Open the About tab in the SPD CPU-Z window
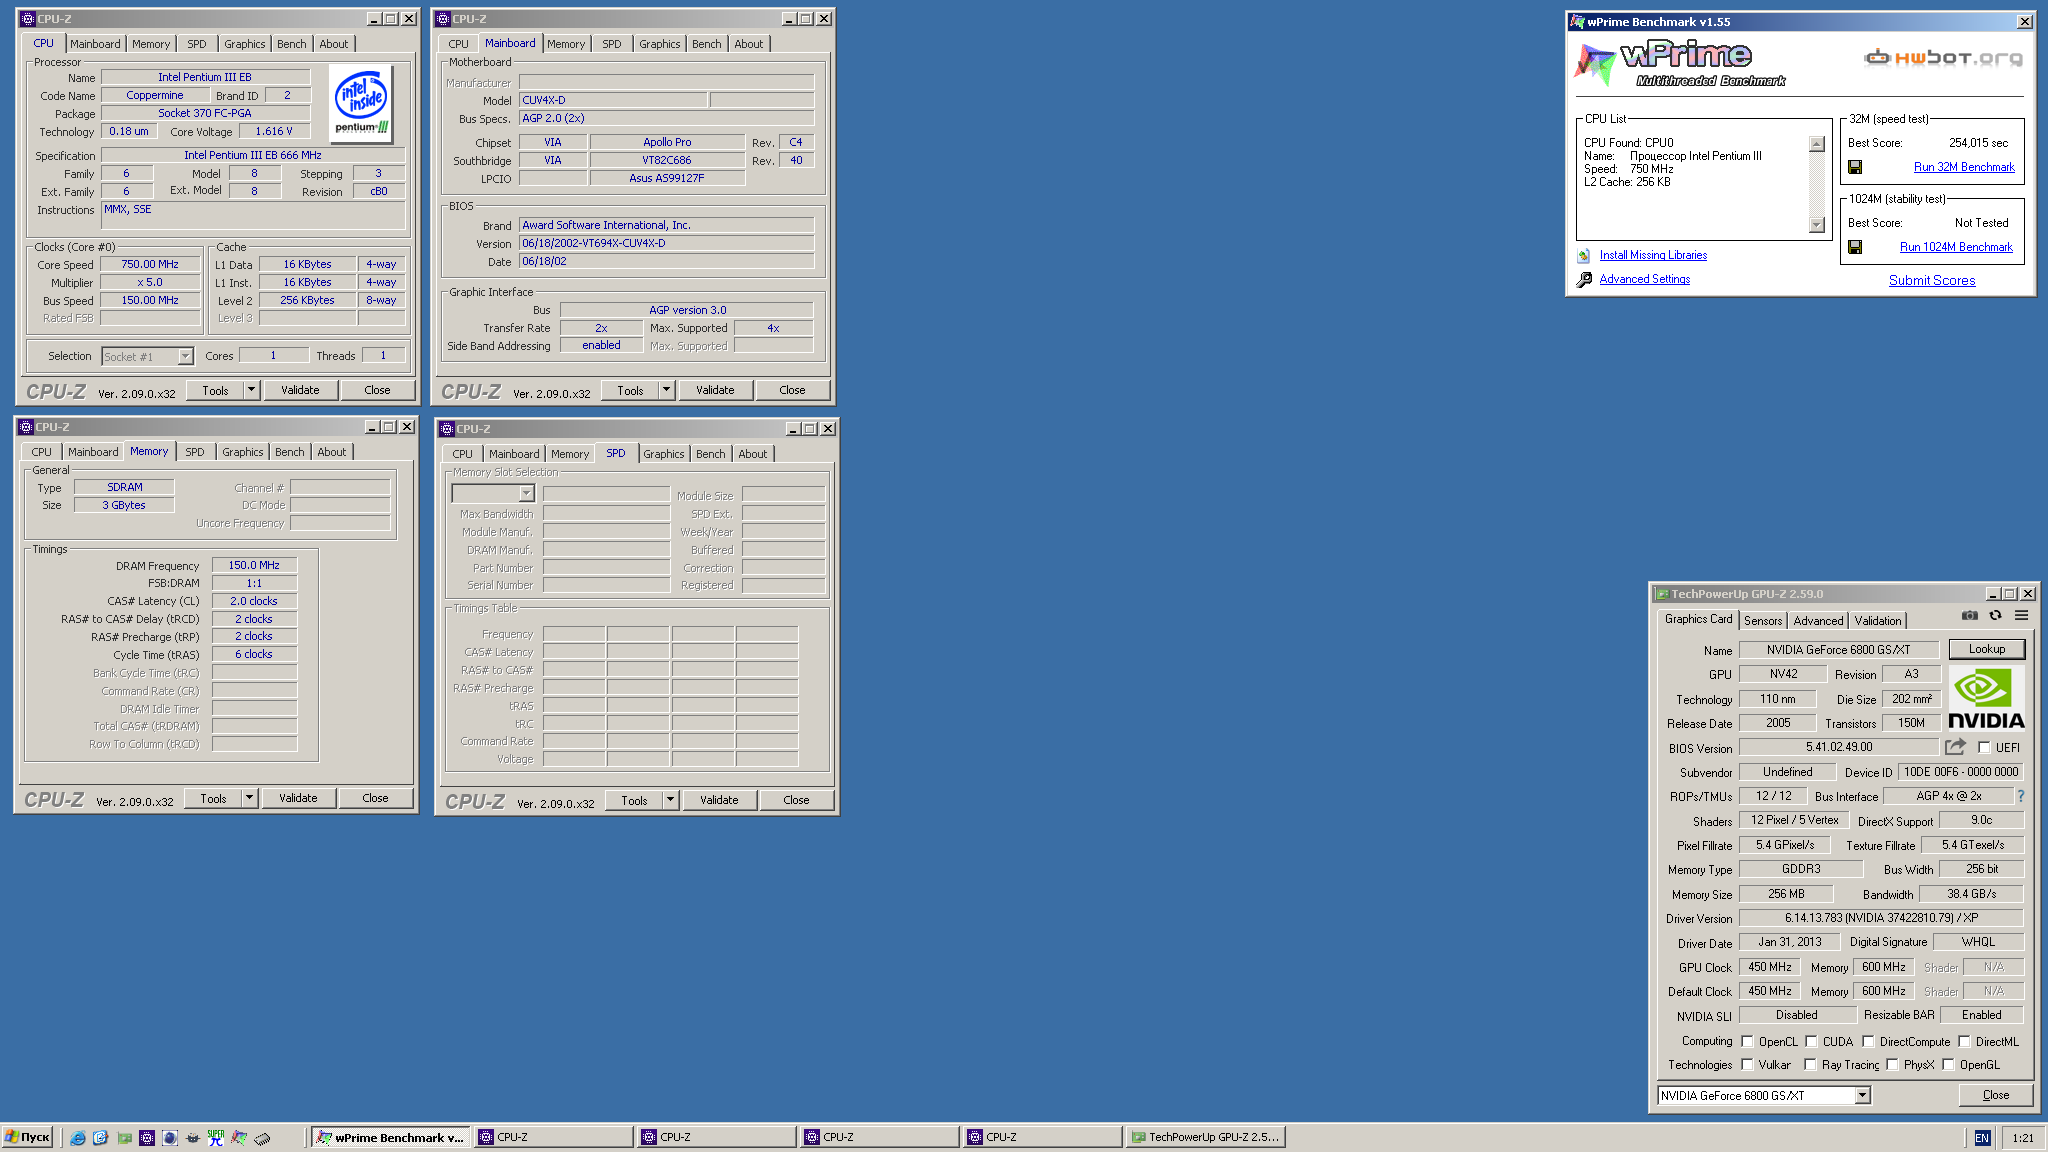Viewport: 2048px width, 1152px height. [753, 454]
